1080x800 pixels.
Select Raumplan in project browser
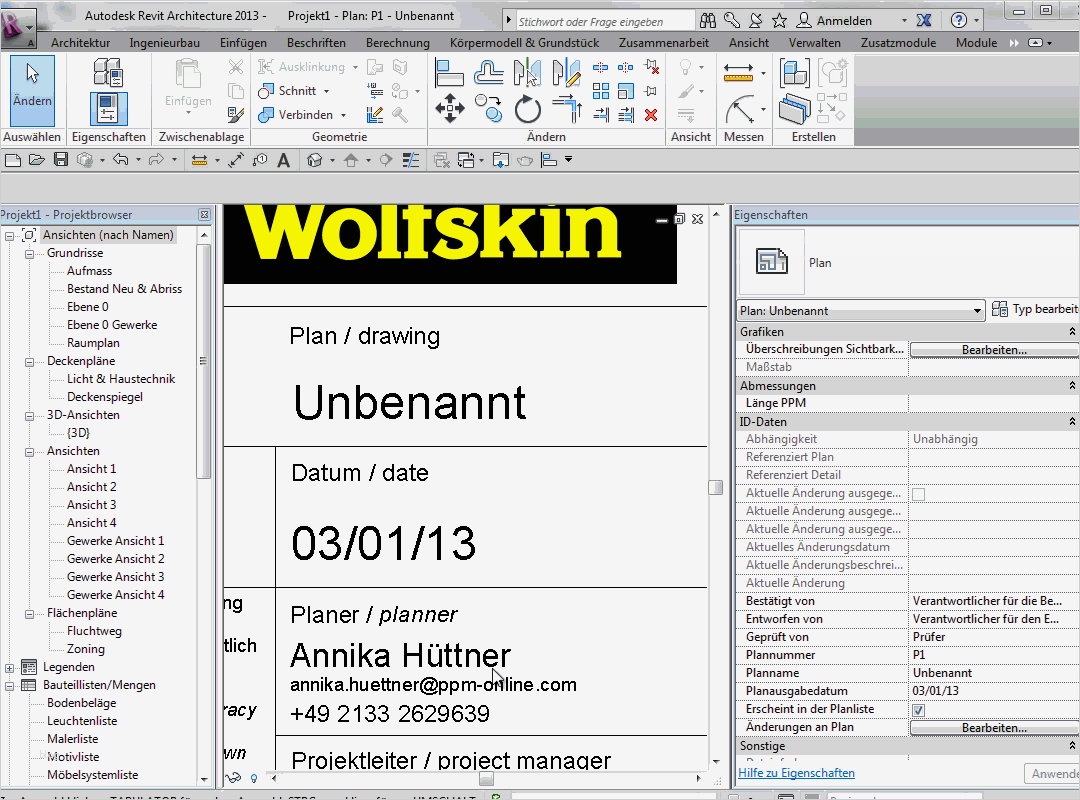coord(93,343)
